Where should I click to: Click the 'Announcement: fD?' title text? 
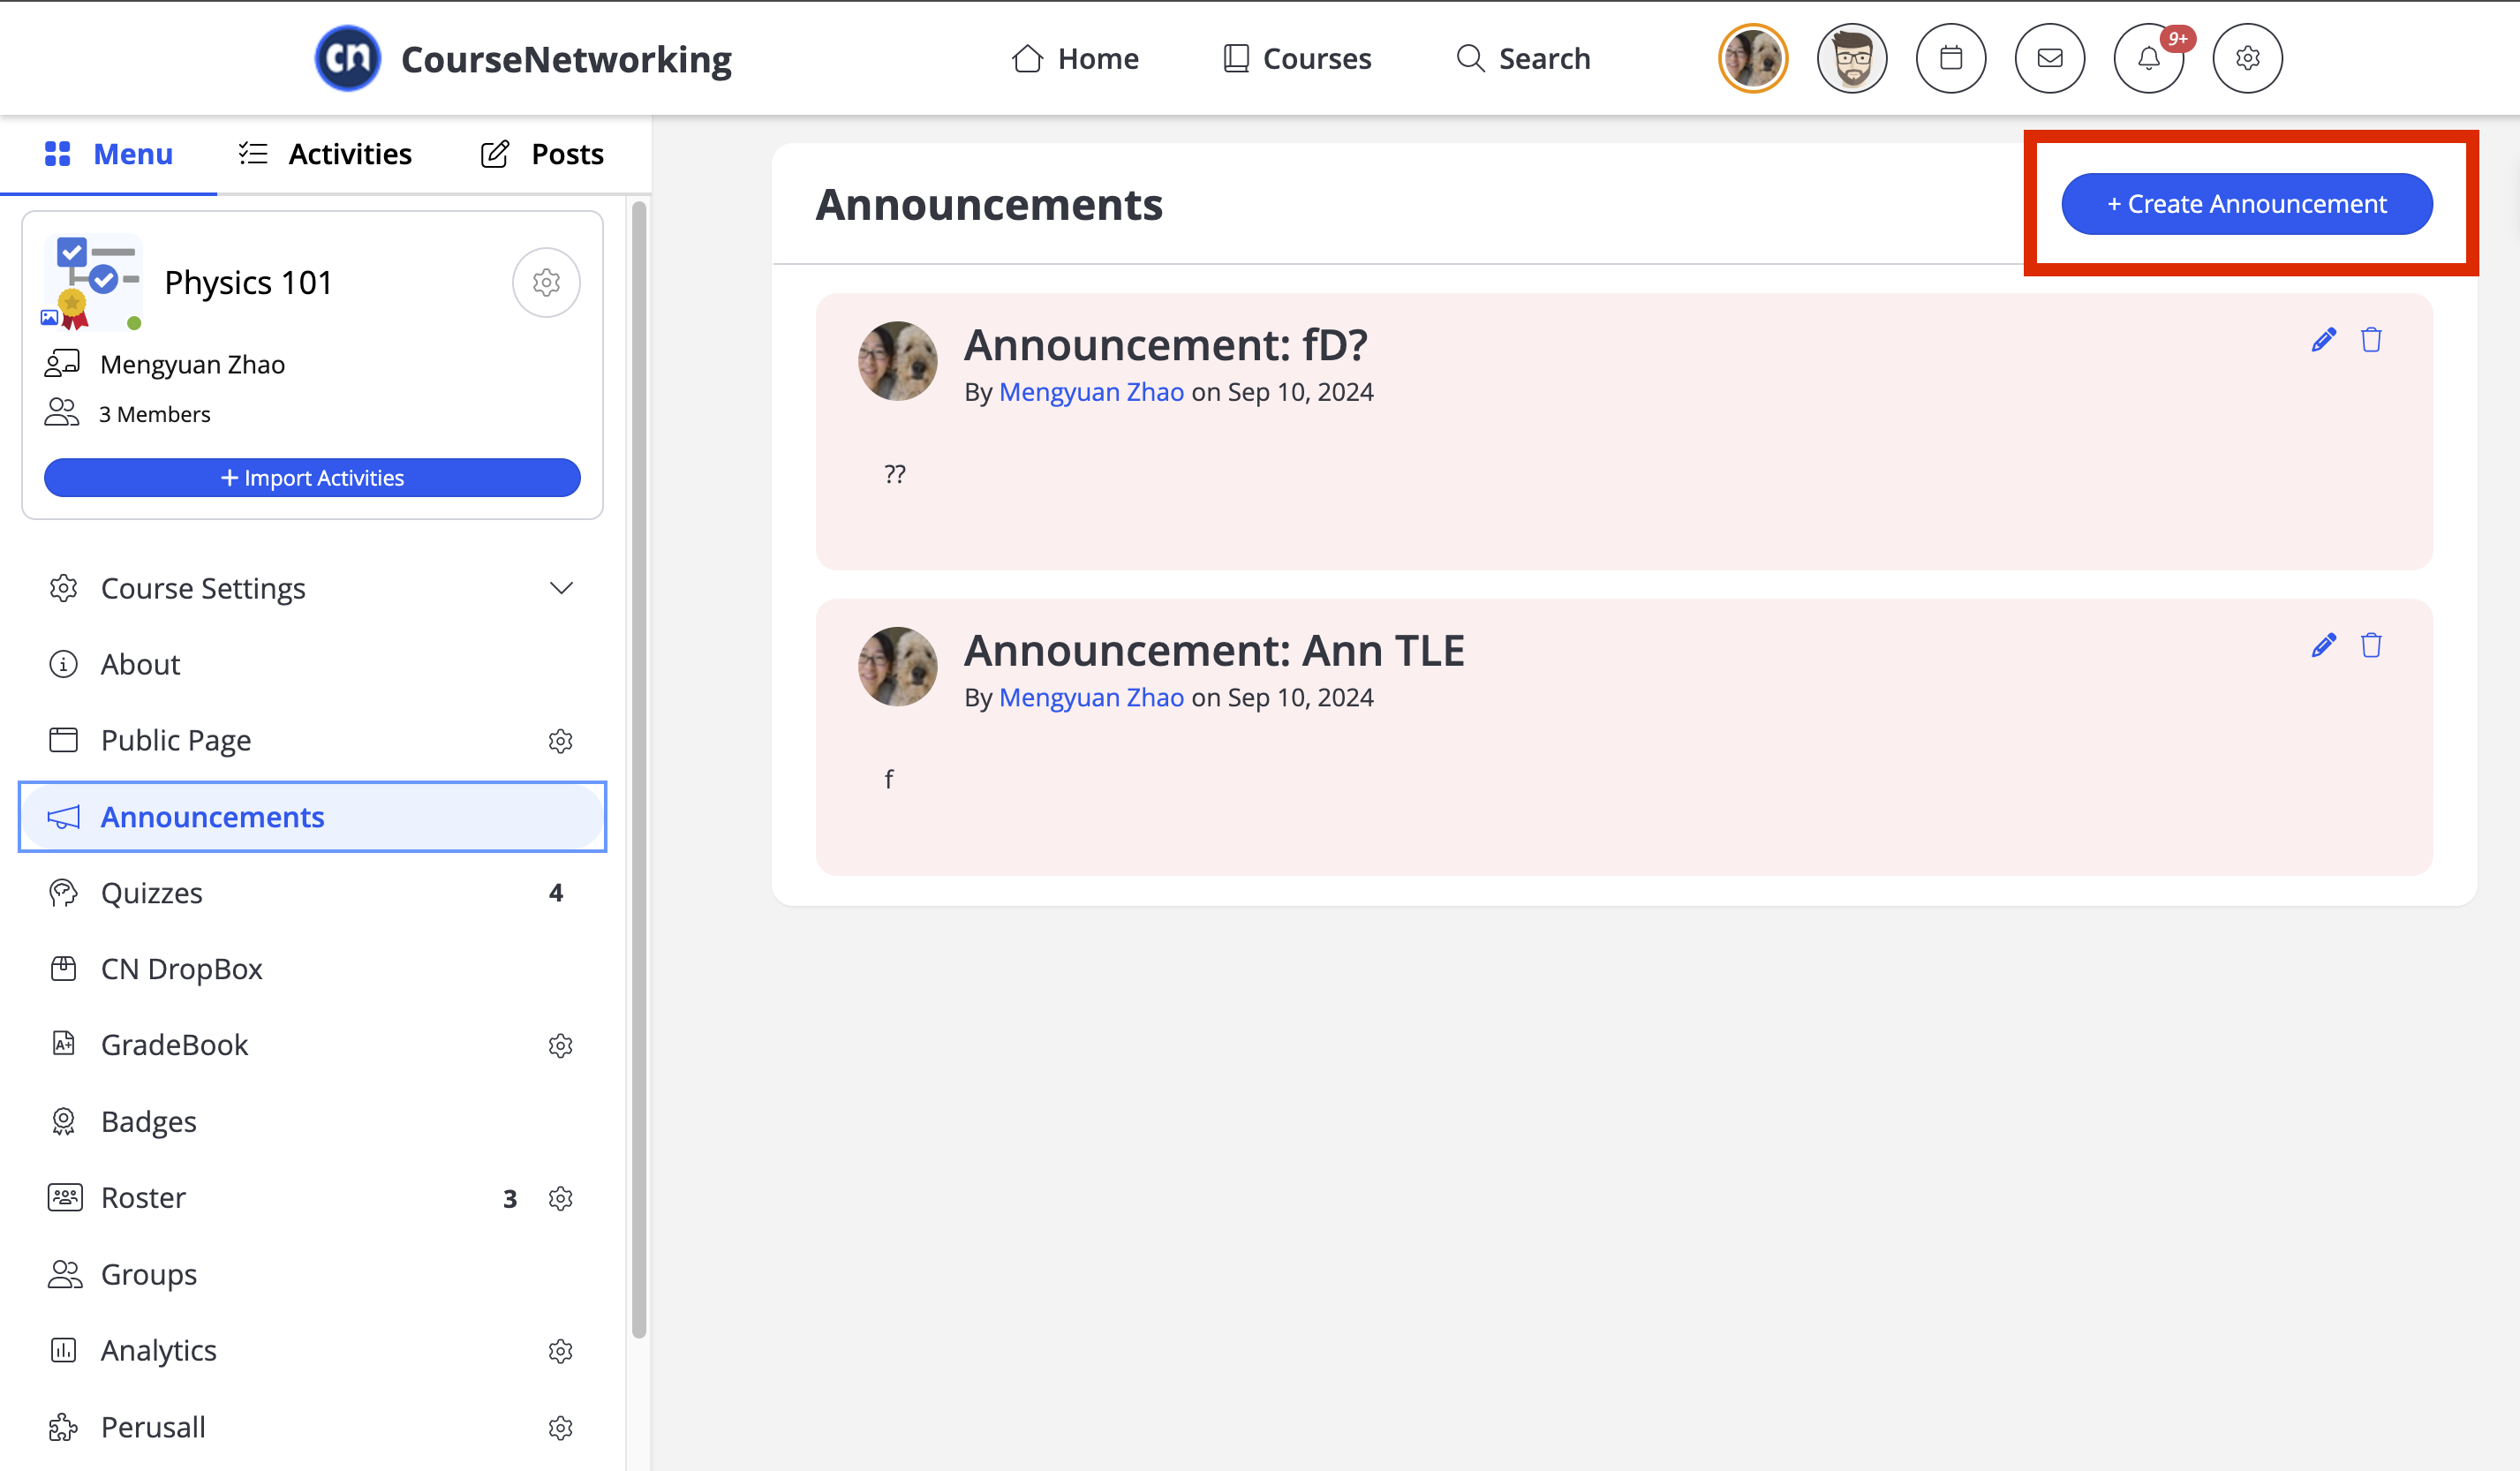(x=1165, y=345)
